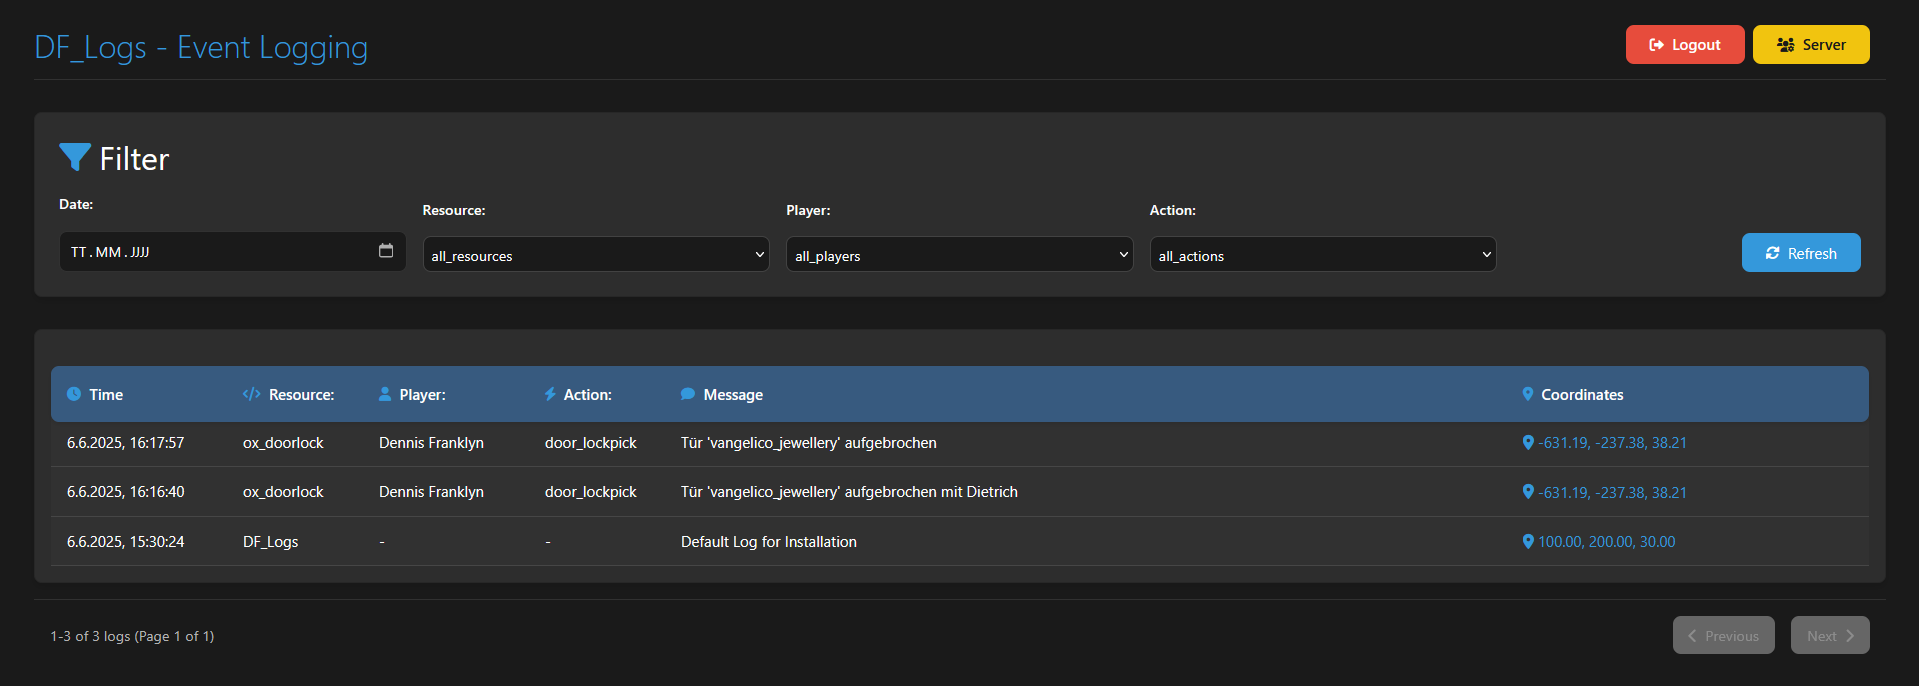Click the Date input field
The height and width of the screenshot is (686, 1919).
232,252
